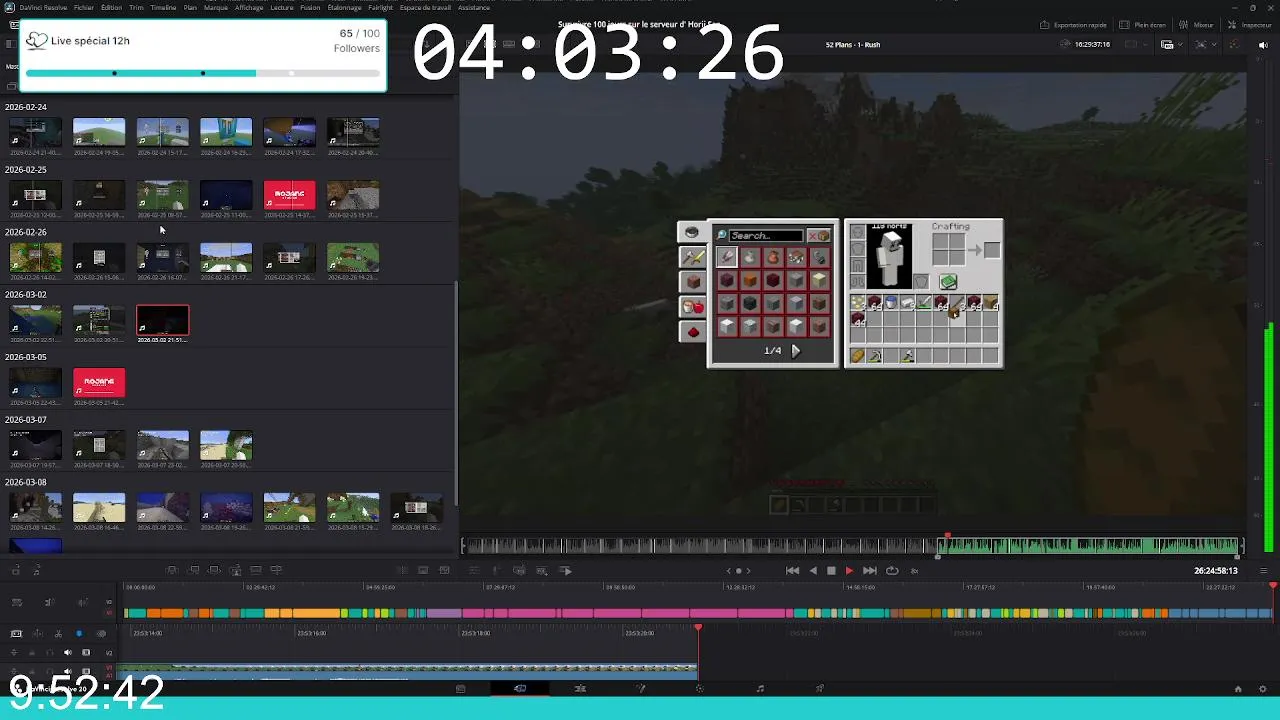This screenshot has width=1280, height=720.
Task: Open the Fichier menu
Action: click(84, 7)
